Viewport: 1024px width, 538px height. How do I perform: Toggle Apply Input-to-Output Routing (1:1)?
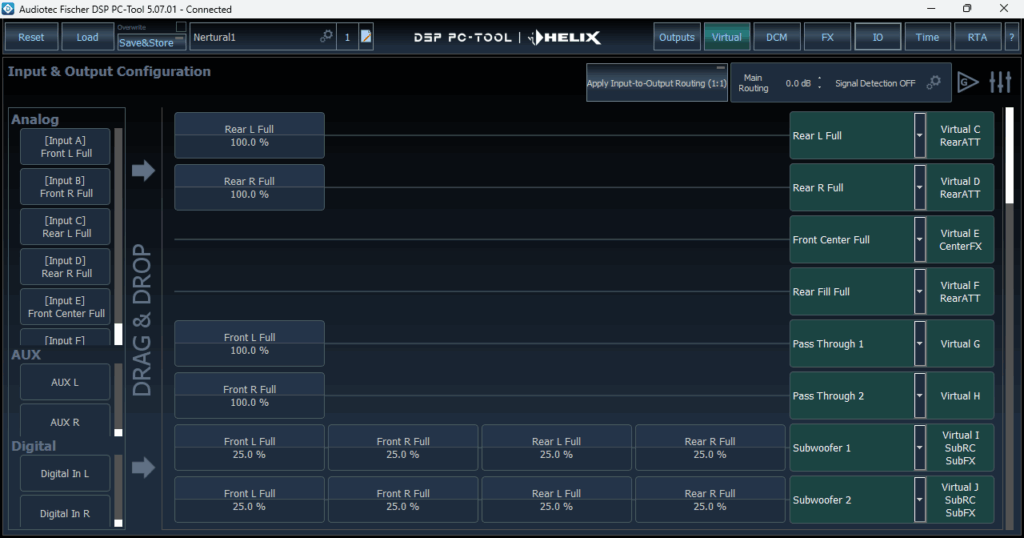656,83
